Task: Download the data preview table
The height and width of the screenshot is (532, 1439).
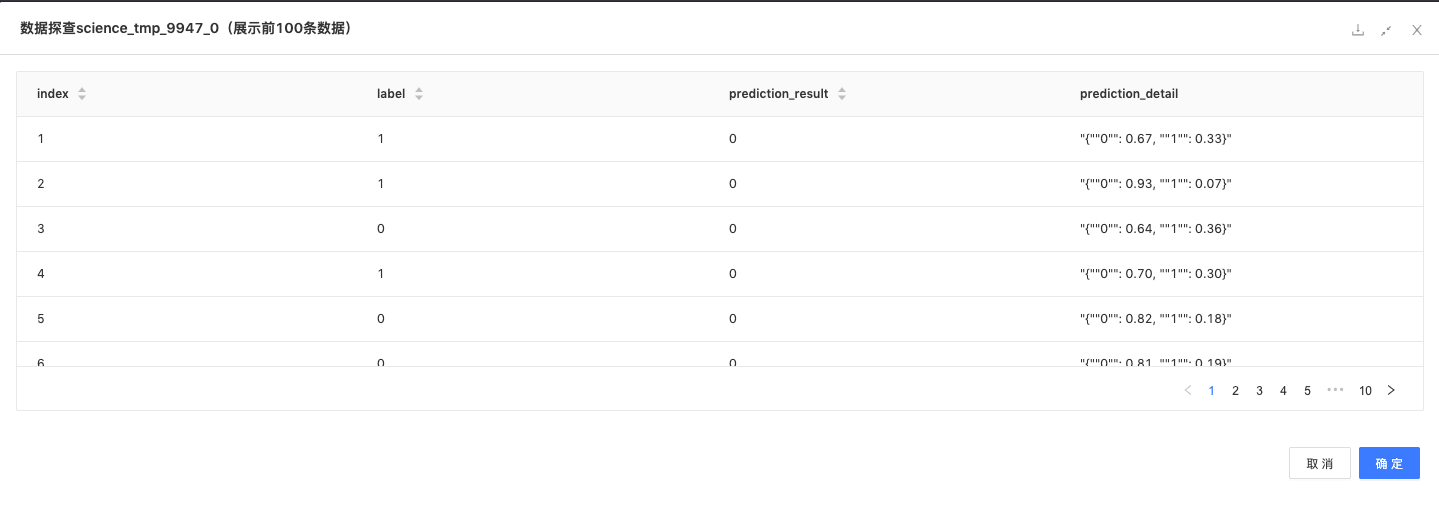Action: click(1357, 30)
